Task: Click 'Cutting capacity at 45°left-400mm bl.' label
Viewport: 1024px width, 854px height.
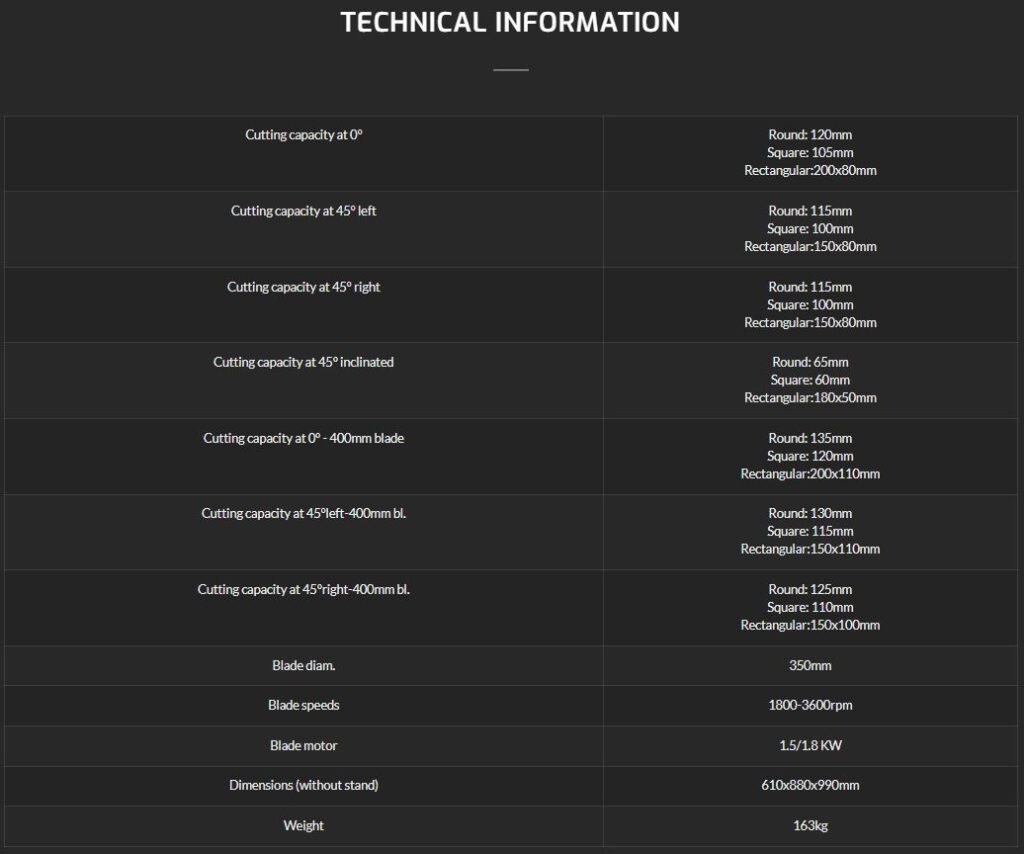Action: 304,513
